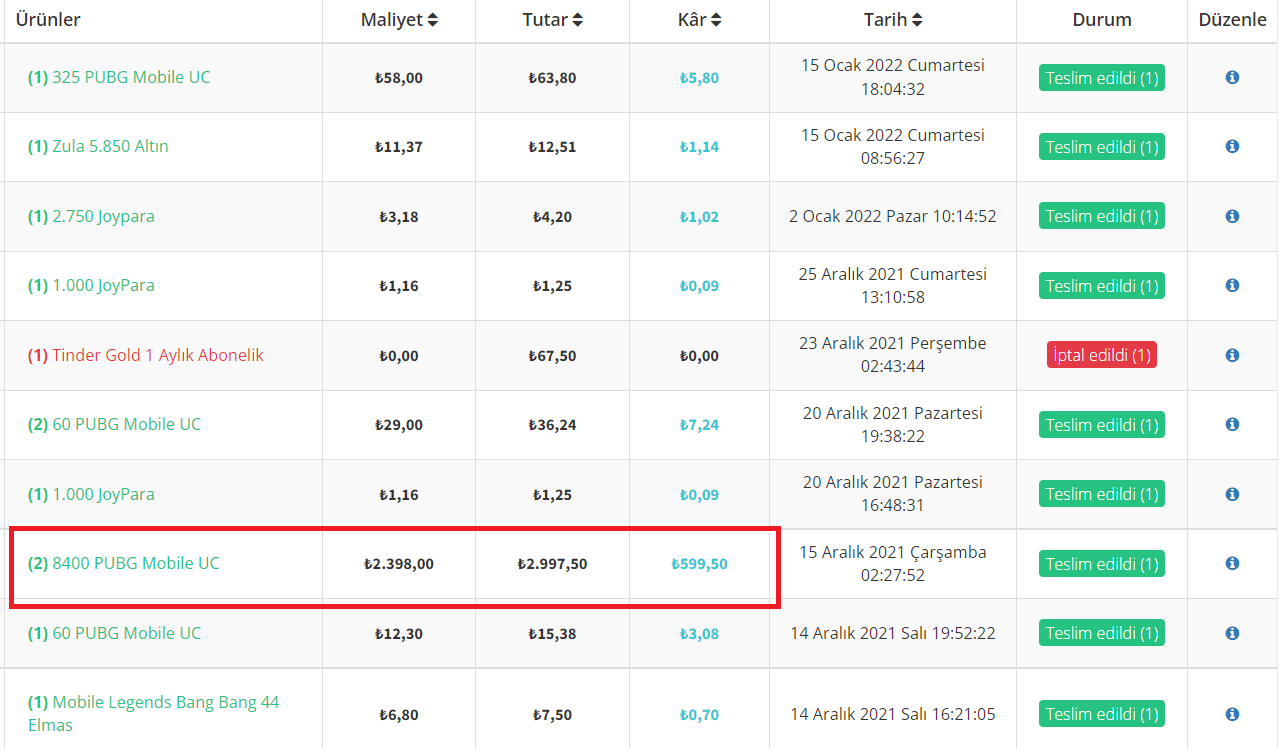Click info icon for Zula 5.850 Altın row

1232,146
